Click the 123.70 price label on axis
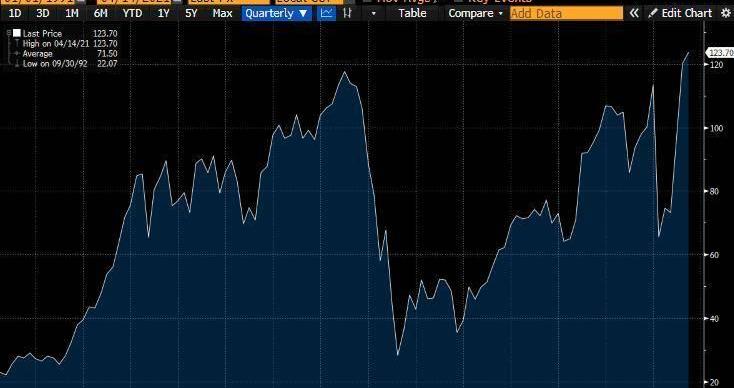This screenshot has height=388, width=734. 719,52
